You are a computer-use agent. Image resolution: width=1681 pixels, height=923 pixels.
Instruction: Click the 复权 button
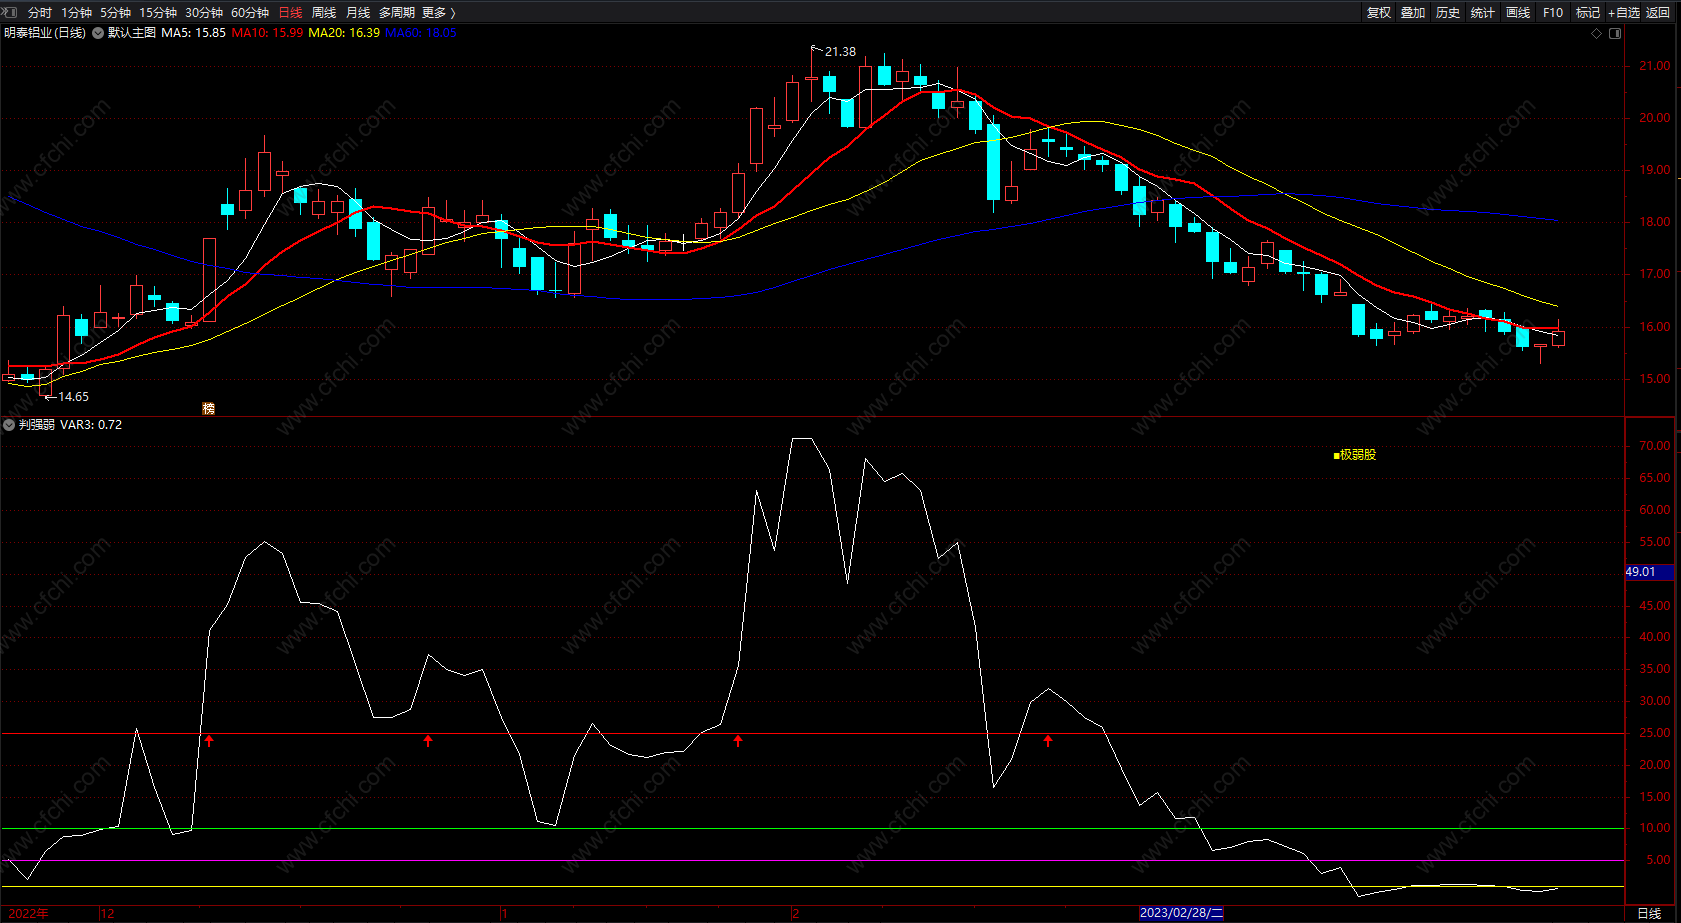(1379, 12)
